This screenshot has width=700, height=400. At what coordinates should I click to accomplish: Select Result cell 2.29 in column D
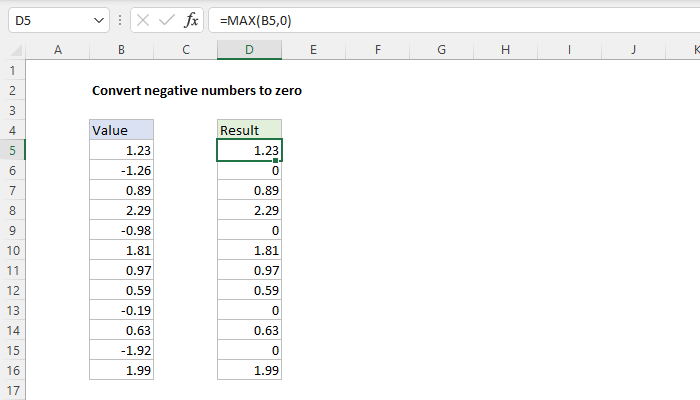pos(250,210)
